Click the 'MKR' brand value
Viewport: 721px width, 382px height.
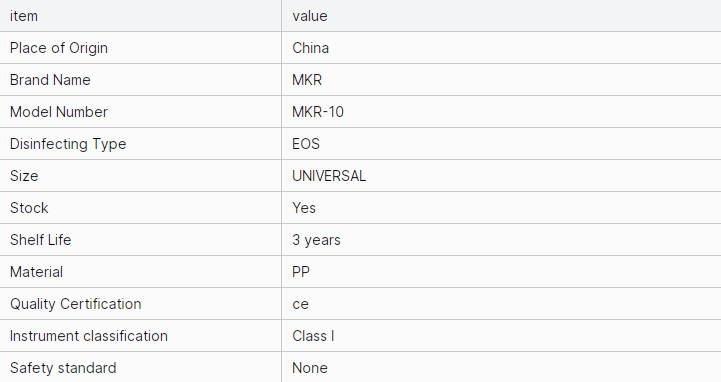tap(307, 80)
